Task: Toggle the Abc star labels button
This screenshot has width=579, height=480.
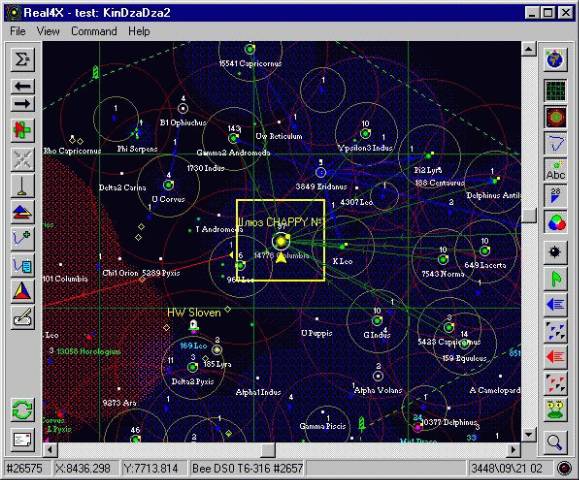Action: tap(555, 170)
